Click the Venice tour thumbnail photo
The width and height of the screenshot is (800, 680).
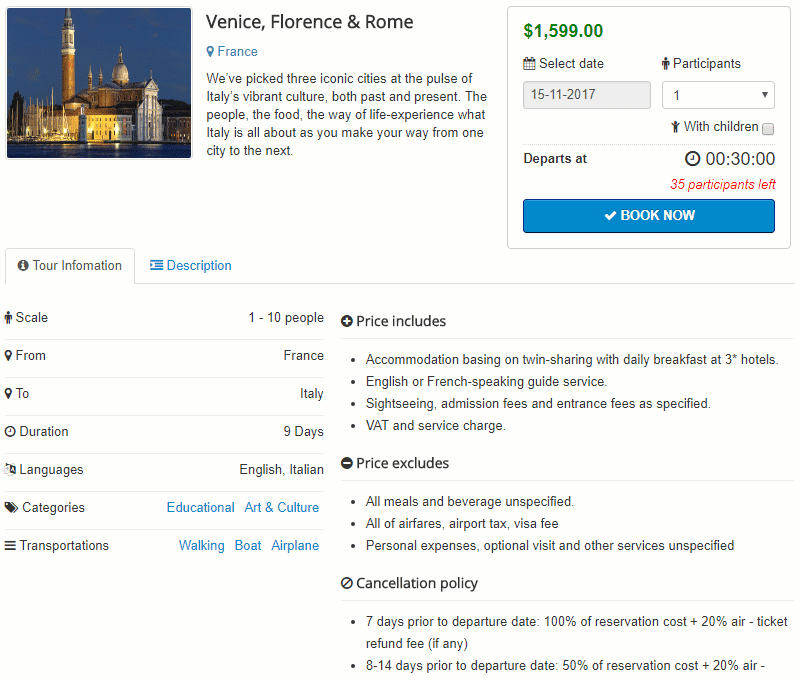point(99,83)
